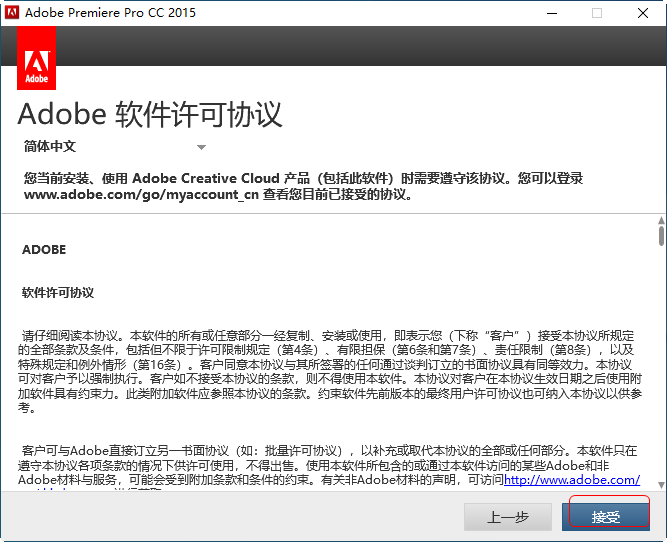The width and height of the screenshot is (667, 542).
Task: Click the license scrollbar thumb
Action: click(660, 234)
